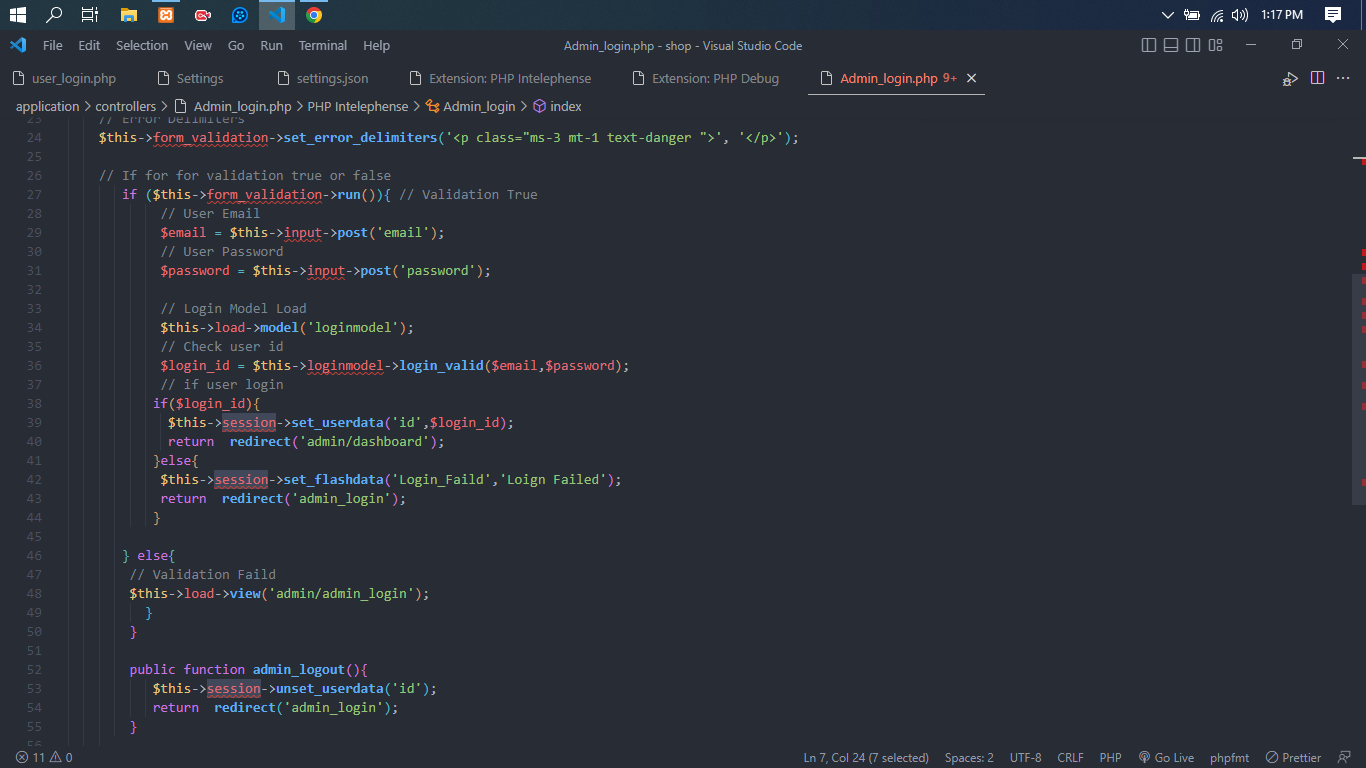Click 'admin/dashboard' redirect string on line 40
1366x768 pixels.
pos(363,441)
